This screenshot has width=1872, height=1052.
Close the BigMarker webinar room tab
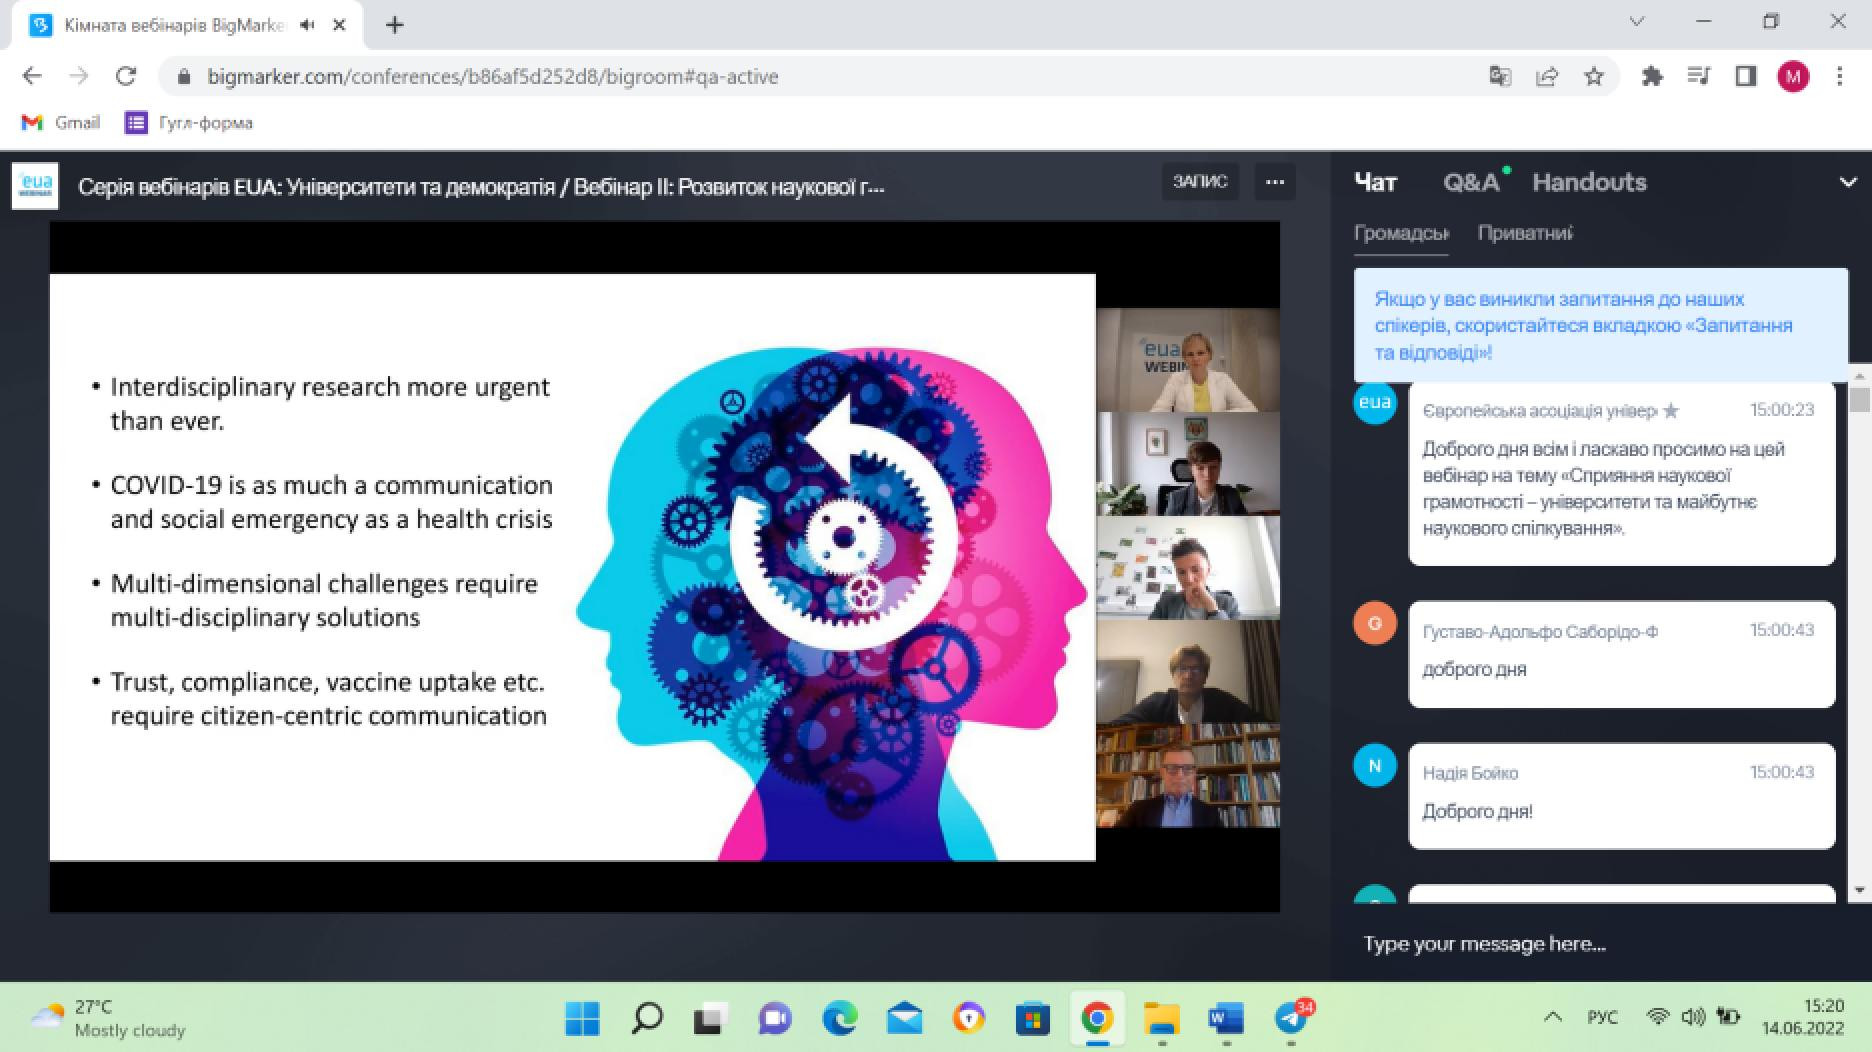click(340, 25)
